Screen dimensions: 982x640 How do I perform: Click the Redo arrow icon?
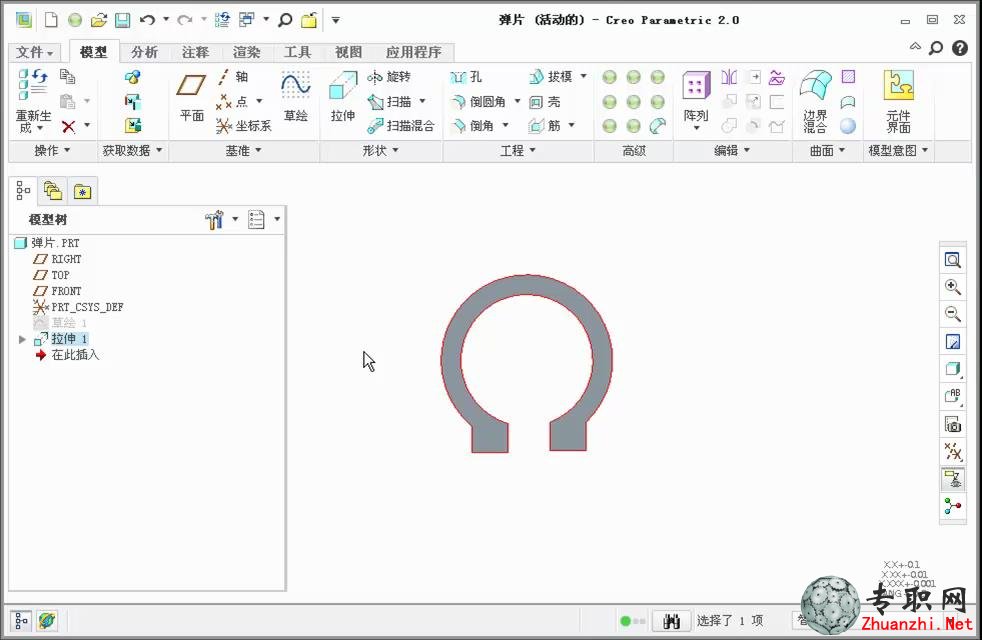pyautogui.click(x=184, y=20)
